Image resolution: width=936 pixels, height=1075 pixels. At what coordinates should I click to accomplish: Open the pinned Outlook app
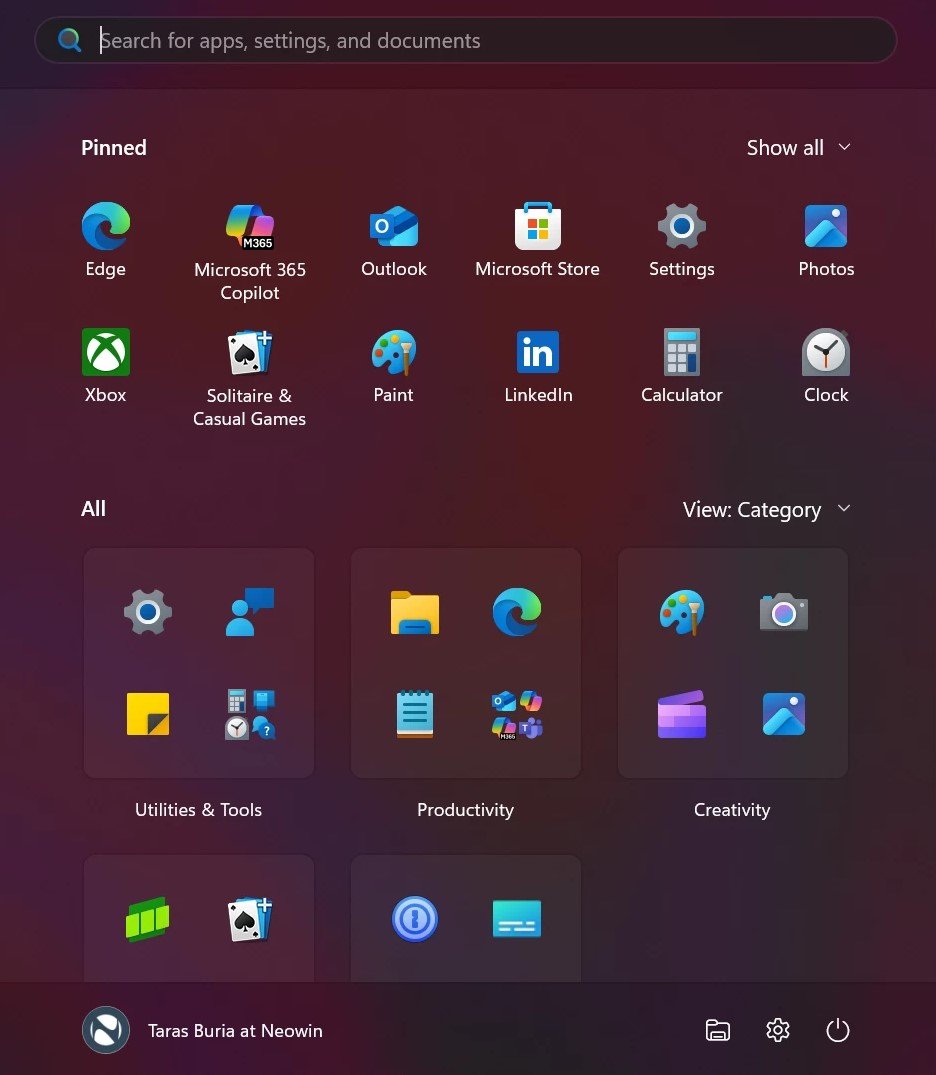(394, 239)
